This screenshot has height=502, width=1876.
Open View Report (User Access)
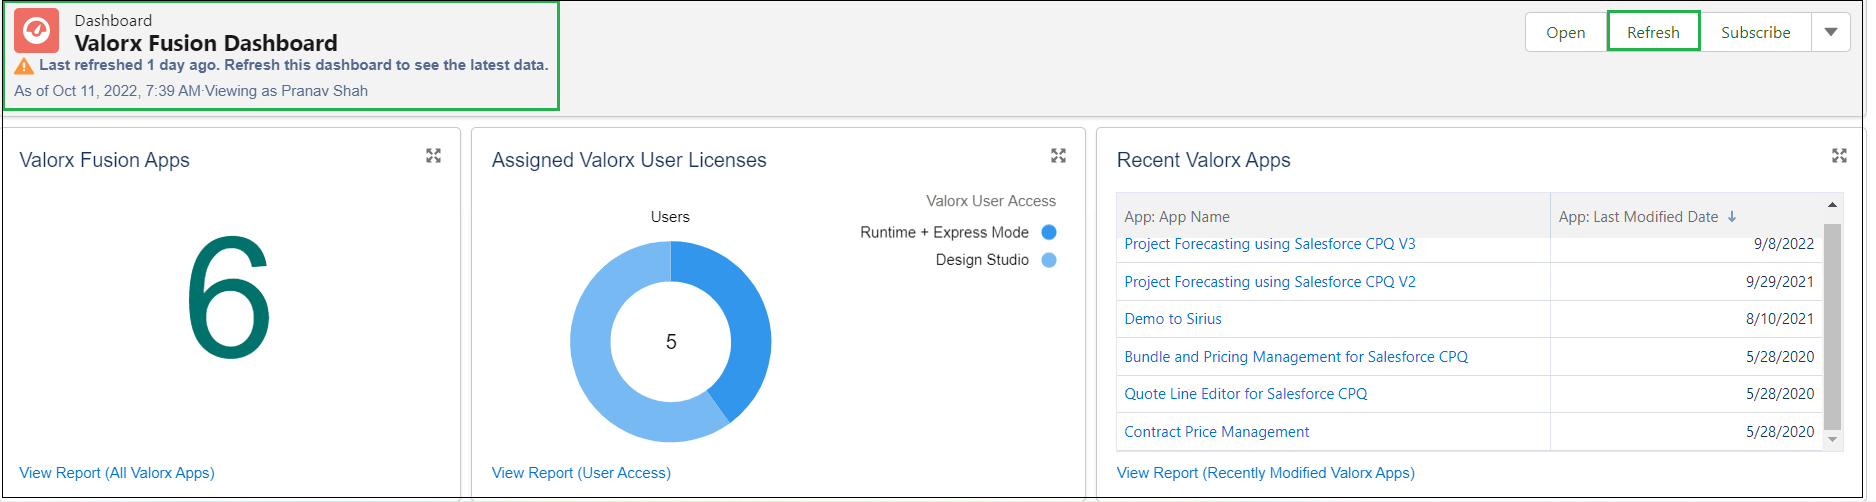581,473
